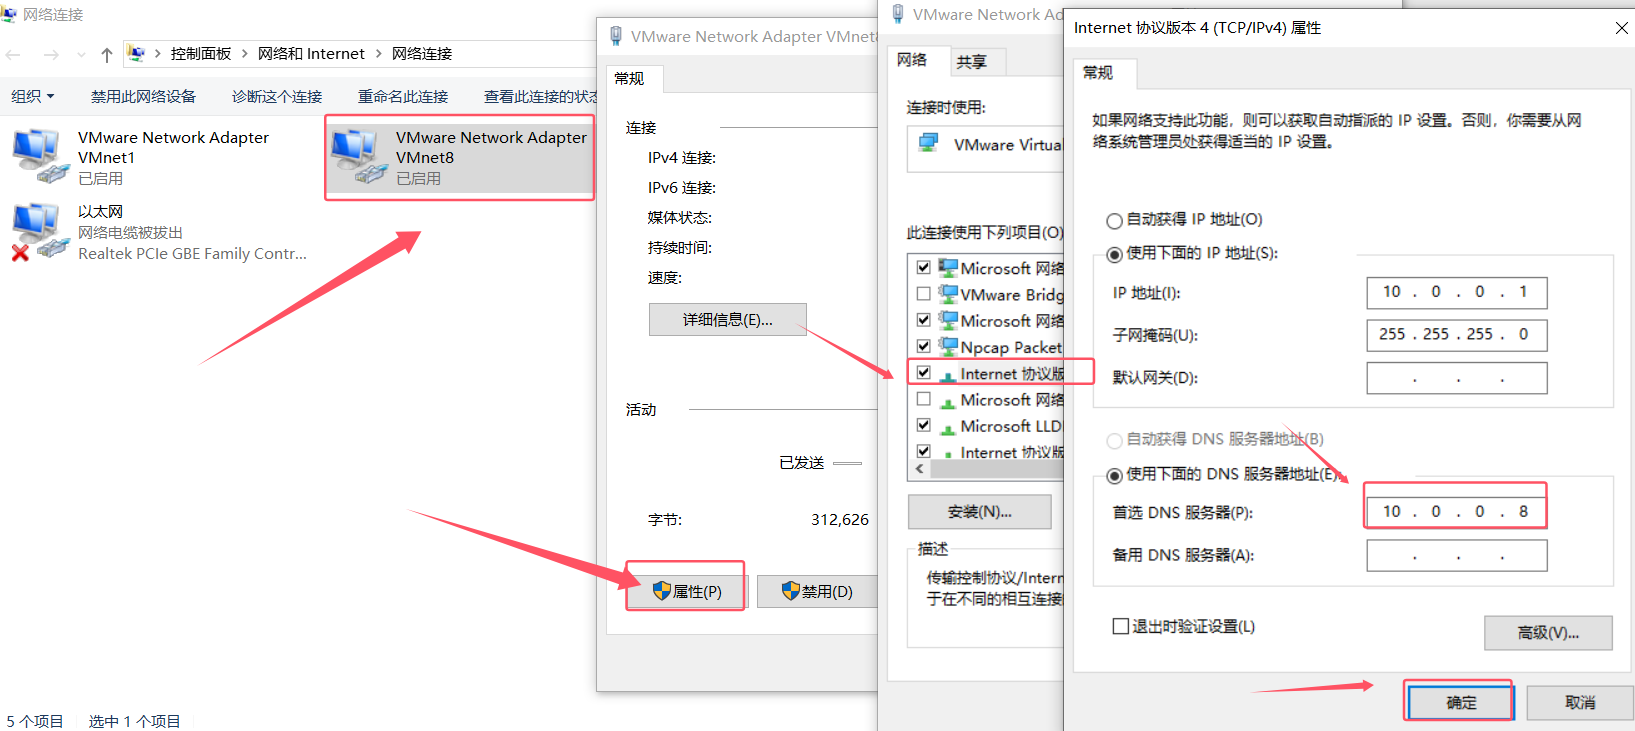Tick the unchecked Microsoft 网络 checkbox
The image size is (1635, 731).
point(924,399)
